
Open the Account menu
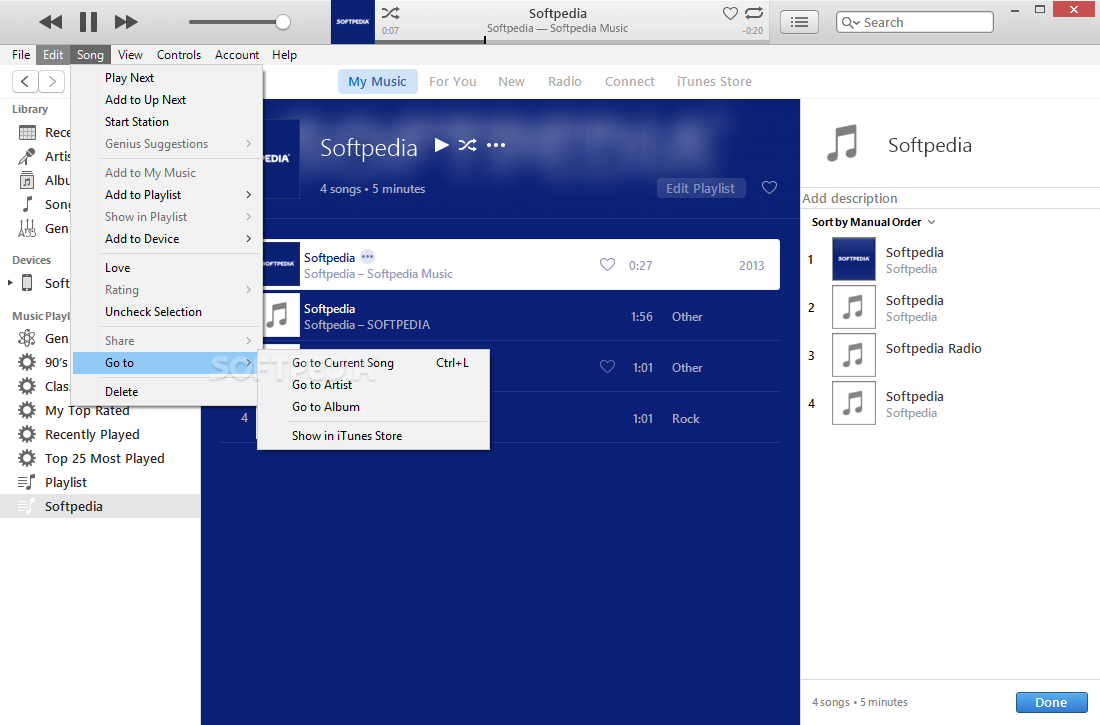coord(237,55)
